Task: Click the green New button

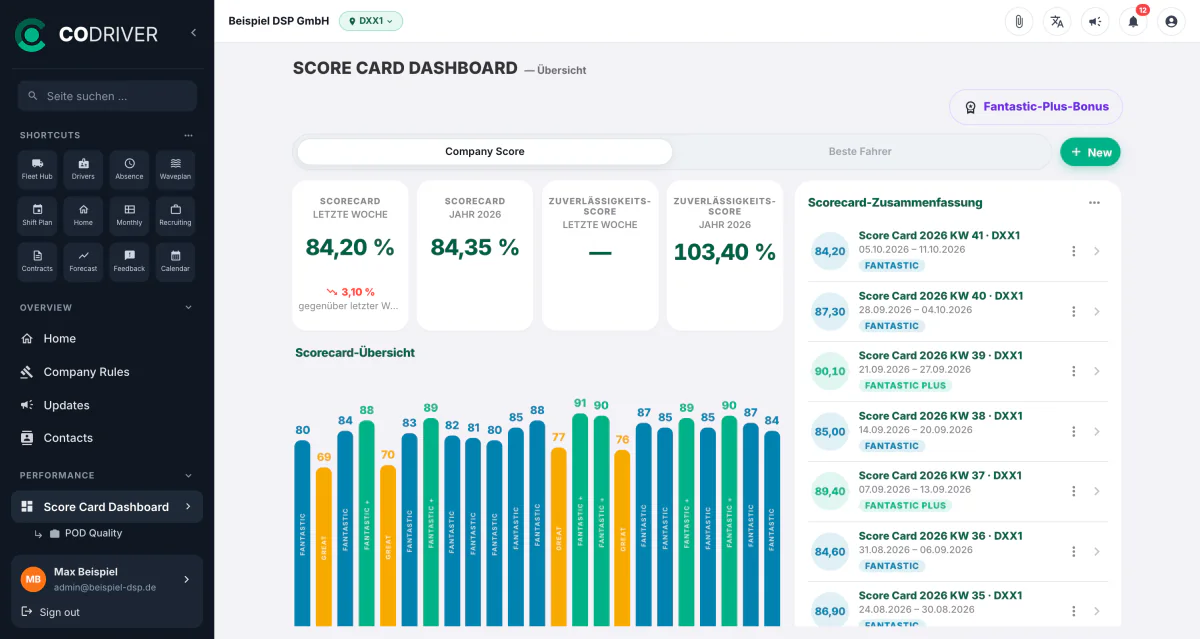Action: pos(1090,152)
